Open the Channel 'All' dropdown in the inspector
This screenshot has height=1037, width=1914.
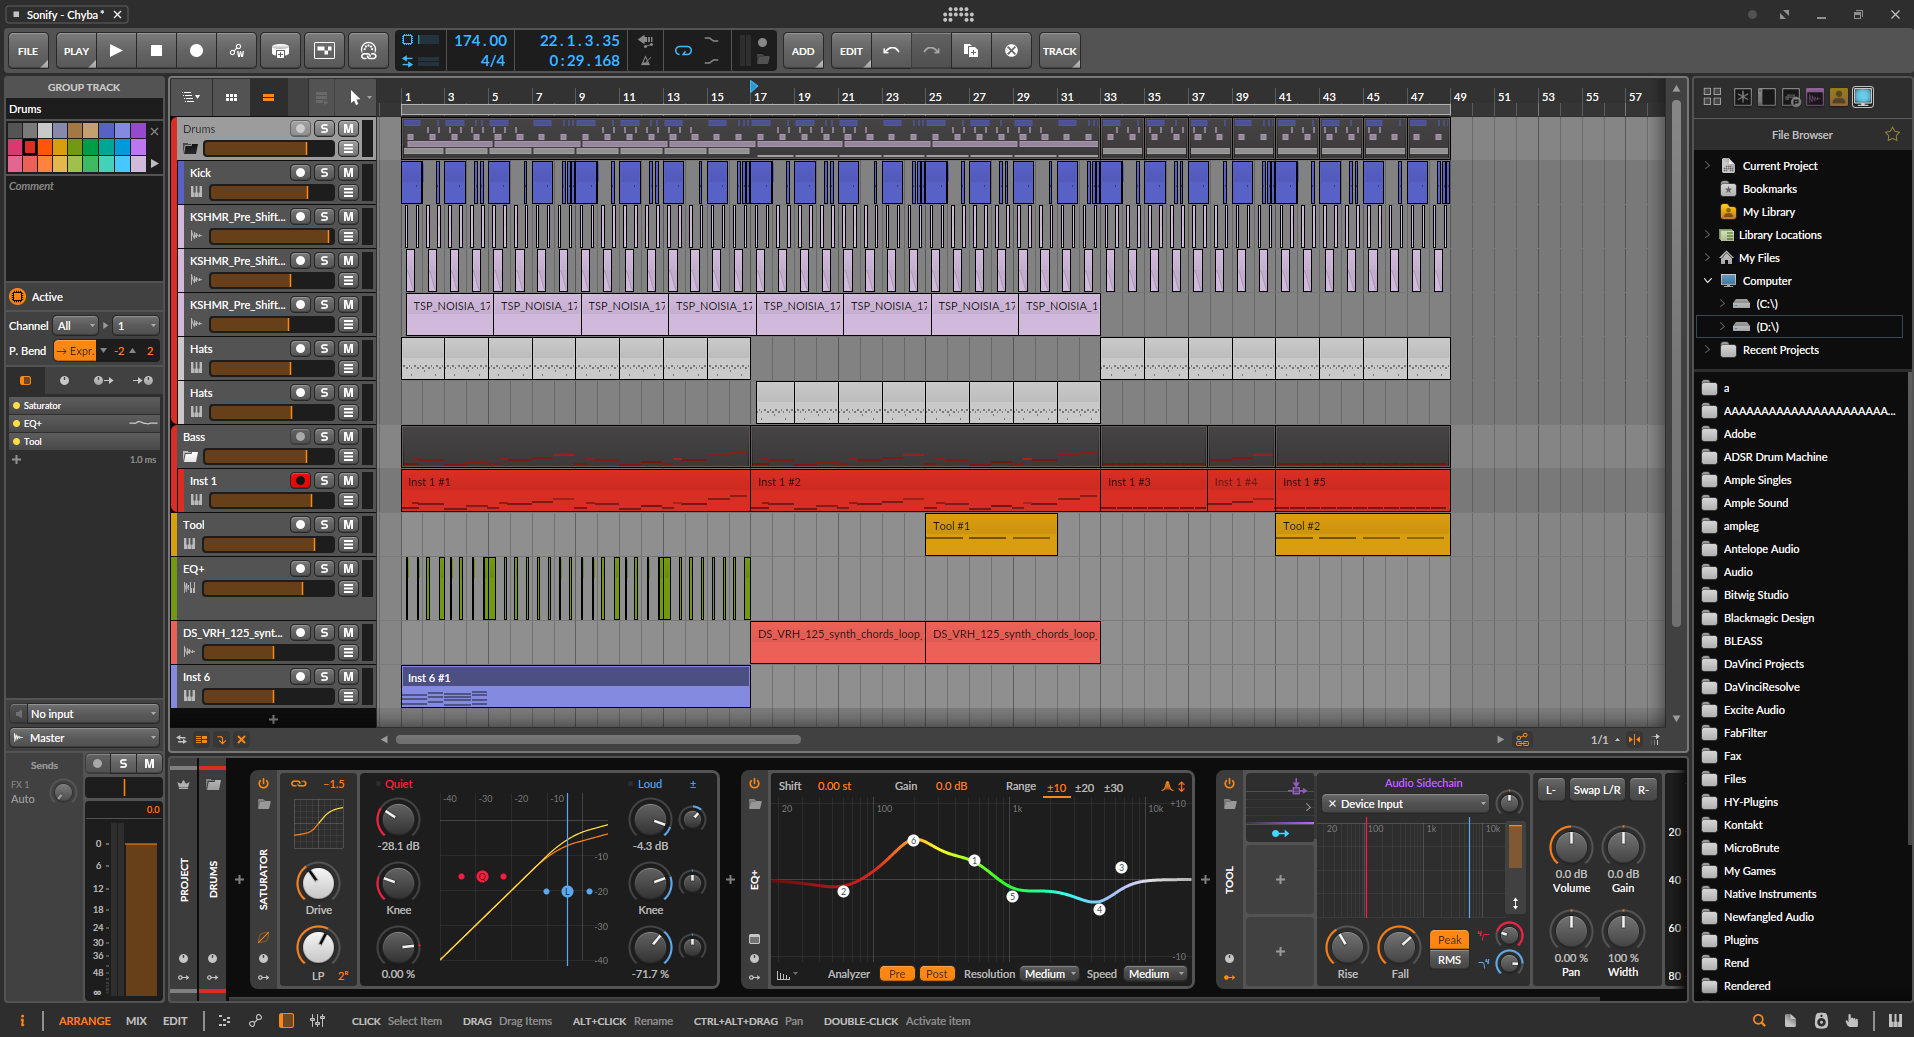[75, 325]
